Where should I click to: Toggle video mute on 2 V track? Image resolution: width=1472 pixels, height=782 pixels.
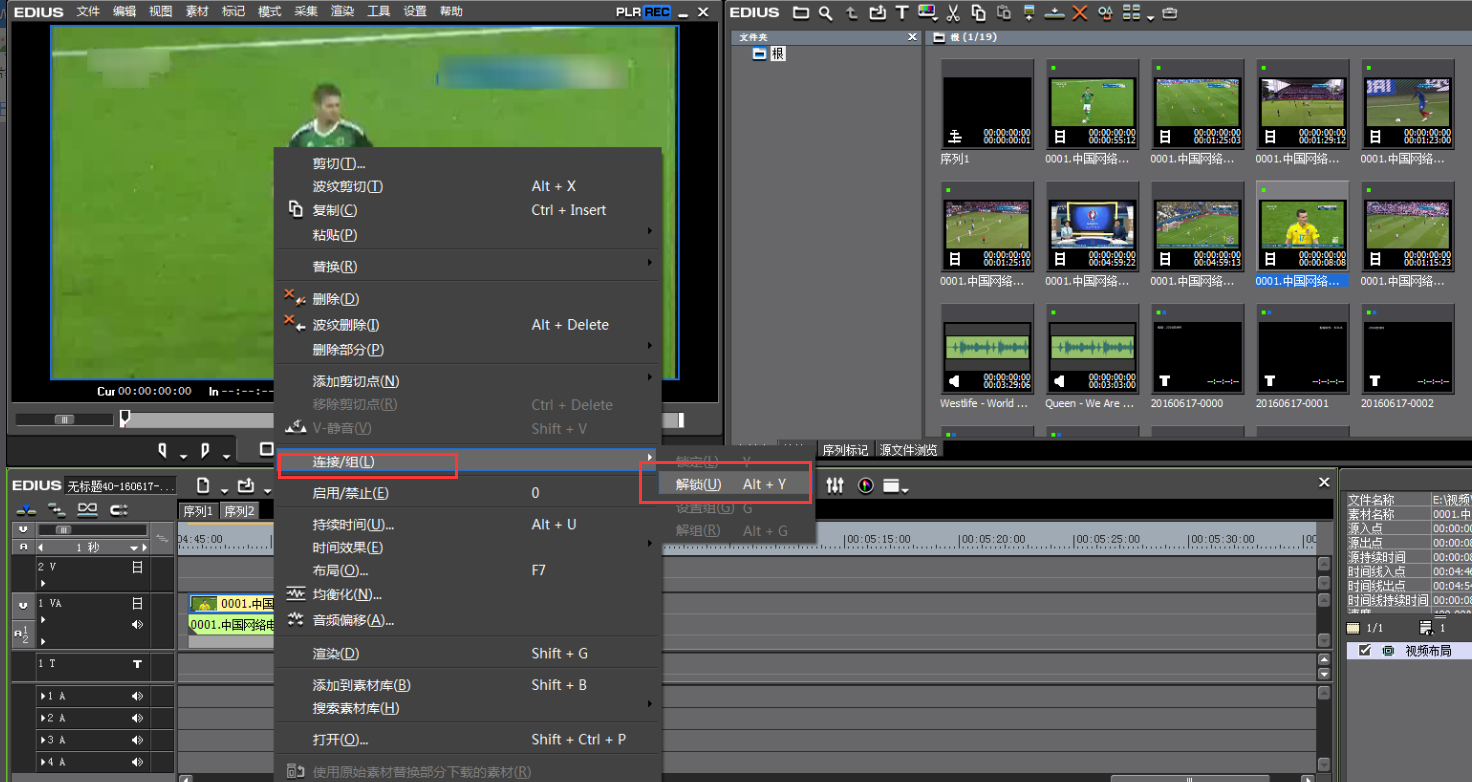pyautogui.click(x=137, y=567)
